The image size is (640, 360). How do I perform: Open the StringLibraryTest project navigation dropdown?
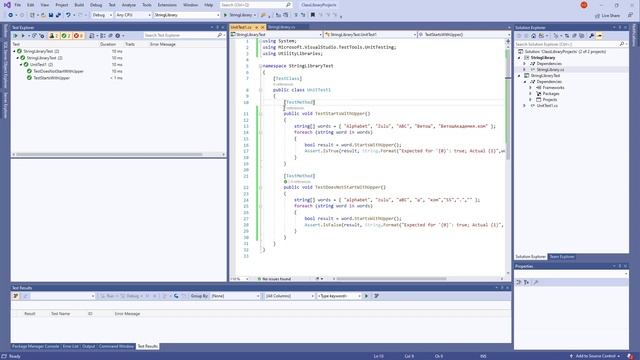point(276,35)
